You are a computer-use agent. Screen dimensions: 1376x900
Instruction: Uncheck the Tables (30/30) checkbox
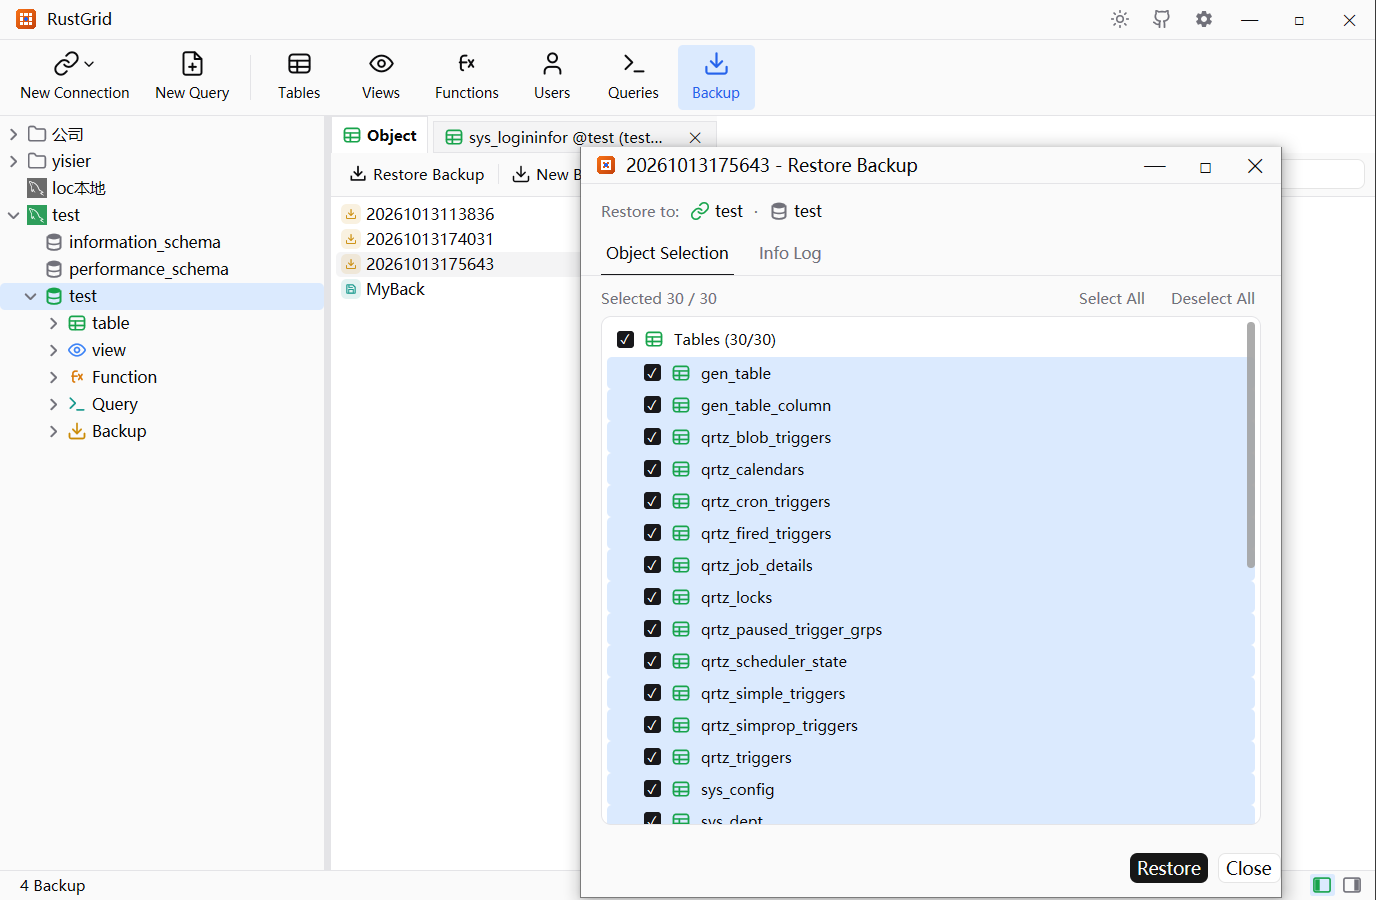pyautogui.click(x=626, y=339)
